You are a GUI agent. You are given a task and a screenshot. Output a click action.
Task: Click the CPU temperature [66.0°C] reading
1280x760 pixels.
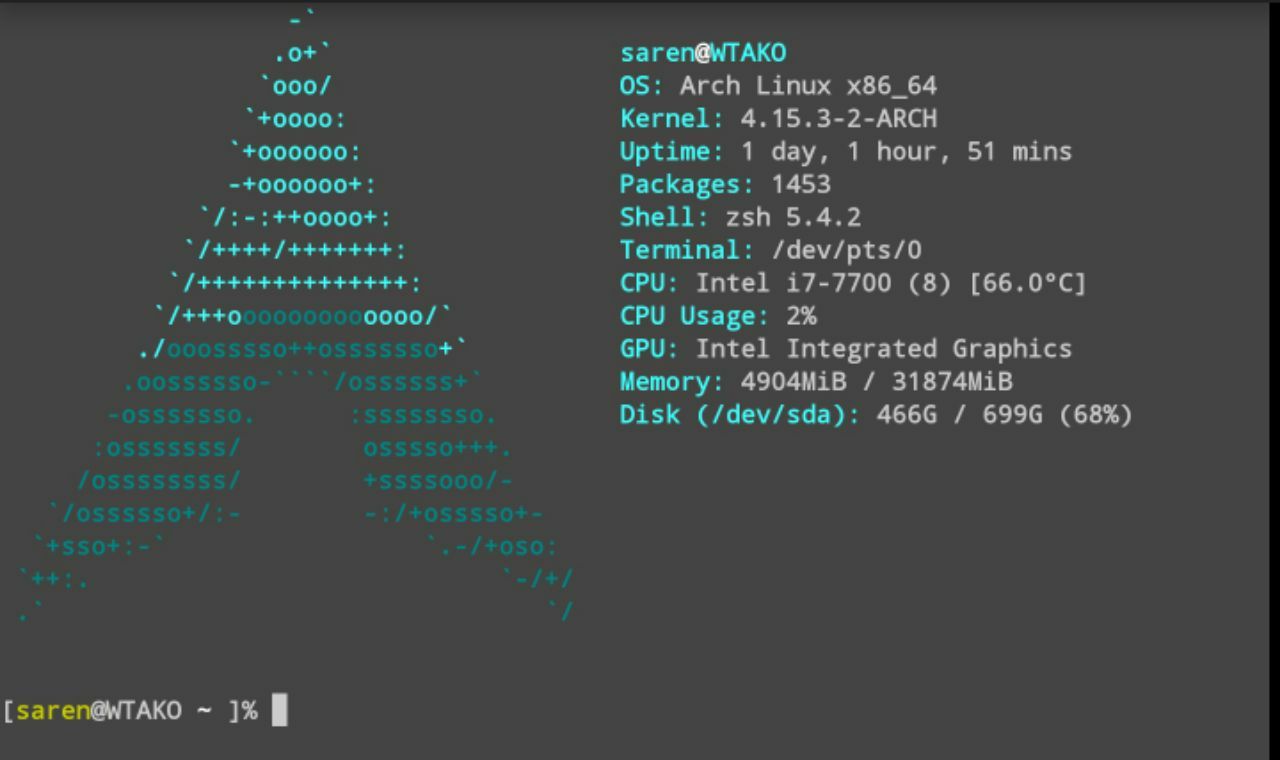pyautogui.click(x=1027, y=284)
